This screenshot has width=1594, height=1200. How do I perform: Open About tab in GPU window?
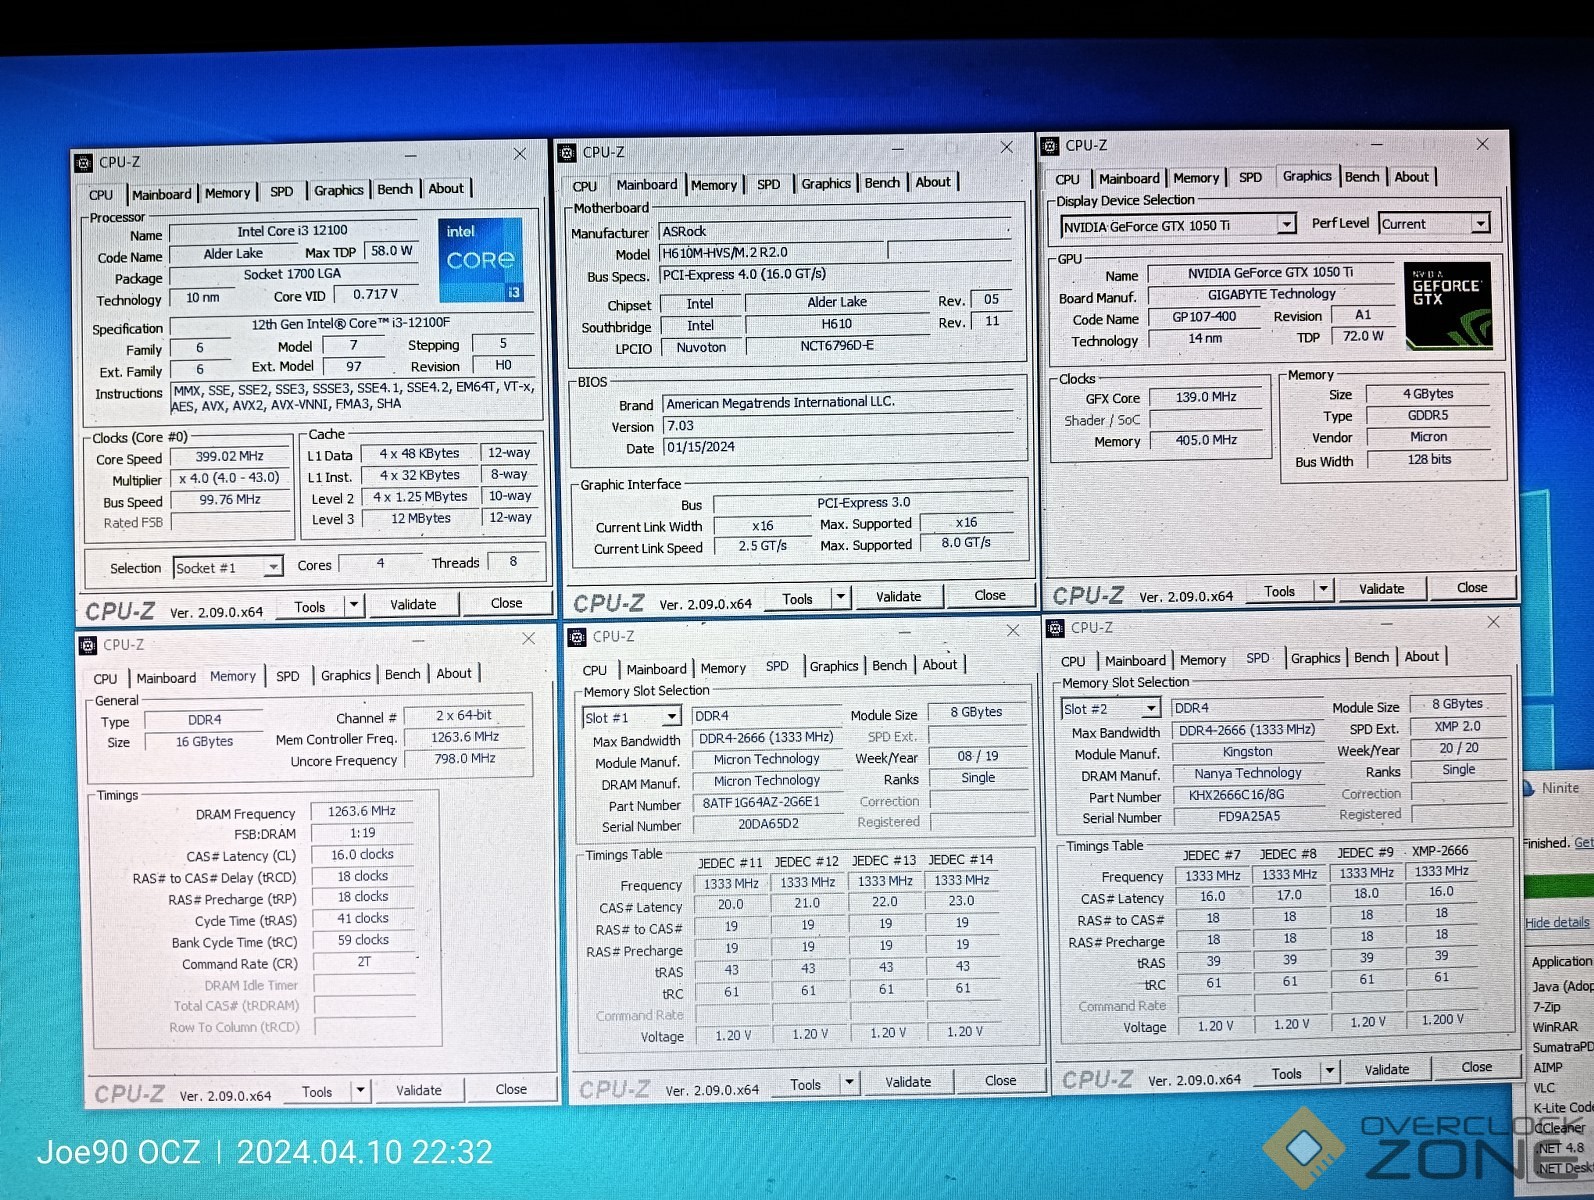point(1411,177)
